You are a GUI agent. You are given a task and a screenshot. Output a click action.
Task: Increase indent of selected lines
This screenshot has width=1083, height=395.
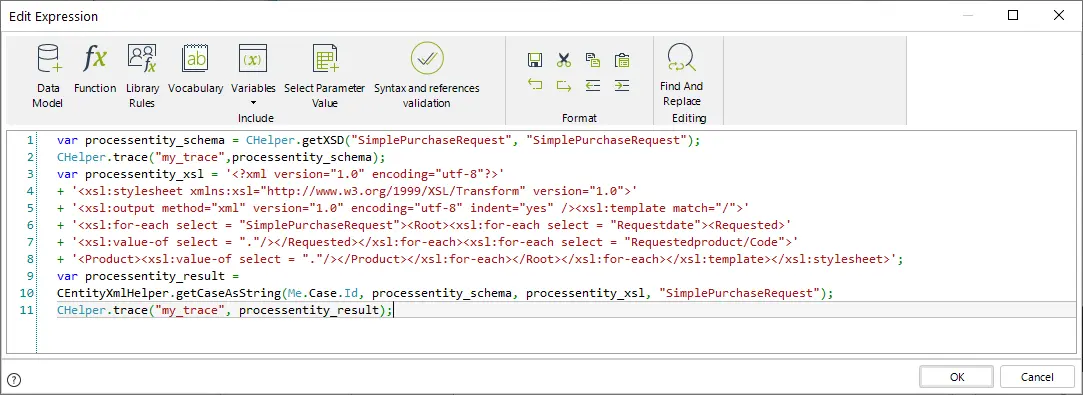622,86
